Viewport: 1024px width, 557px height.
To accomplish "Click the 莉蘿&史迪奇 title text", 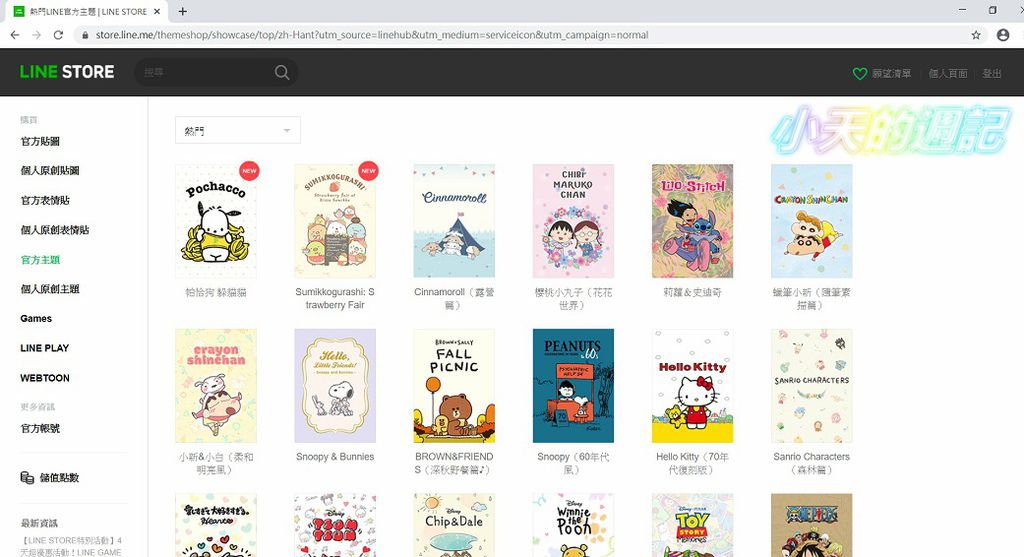I will [x=692, y=293].
